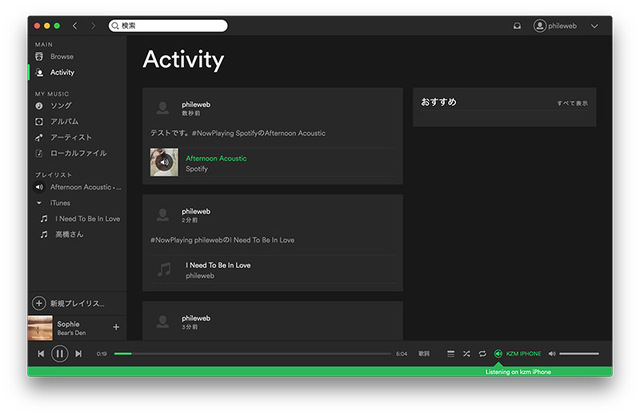Image resolution: width=640 pixels, height=416 pixels.
Task: Adjust the volume slider
Action: click(x=580, y=353)
